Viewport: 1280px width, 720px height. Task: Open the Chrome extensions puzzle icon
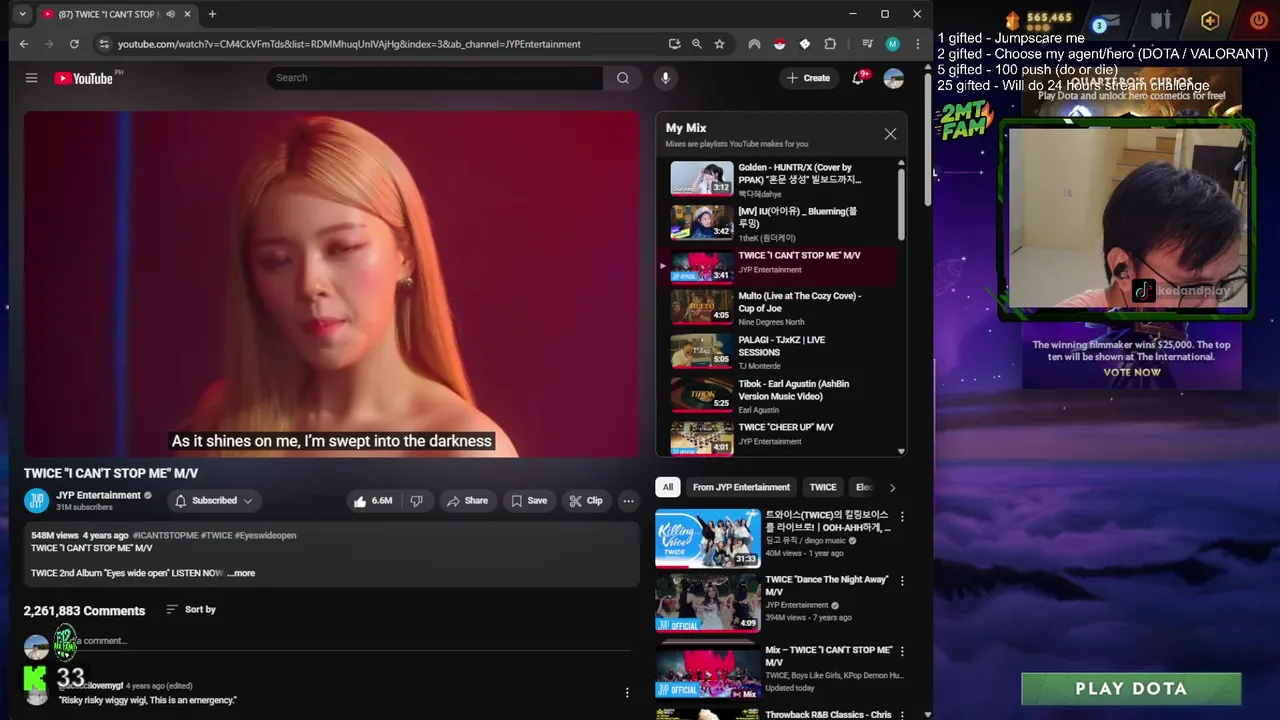point(830,44)
